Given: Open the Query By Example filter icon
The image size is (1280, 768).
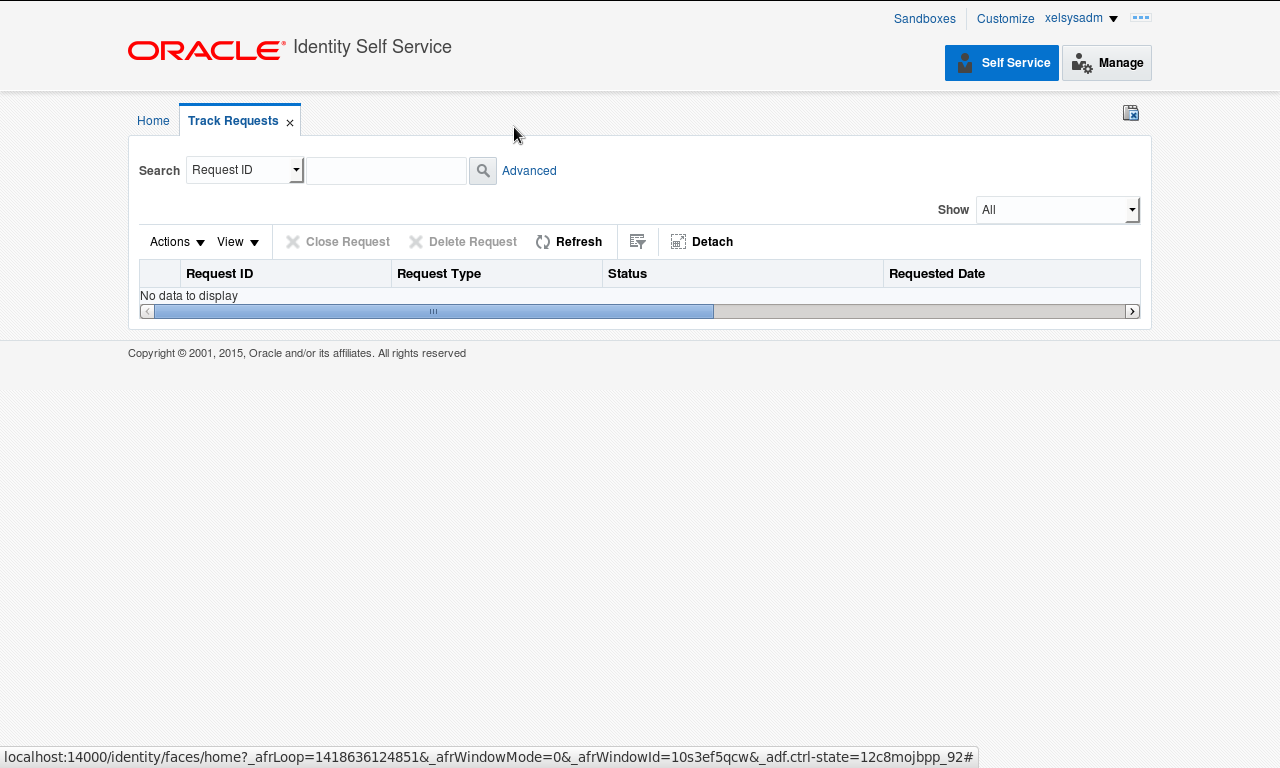Looking at the screenshot, I should [x=637, y=241].
